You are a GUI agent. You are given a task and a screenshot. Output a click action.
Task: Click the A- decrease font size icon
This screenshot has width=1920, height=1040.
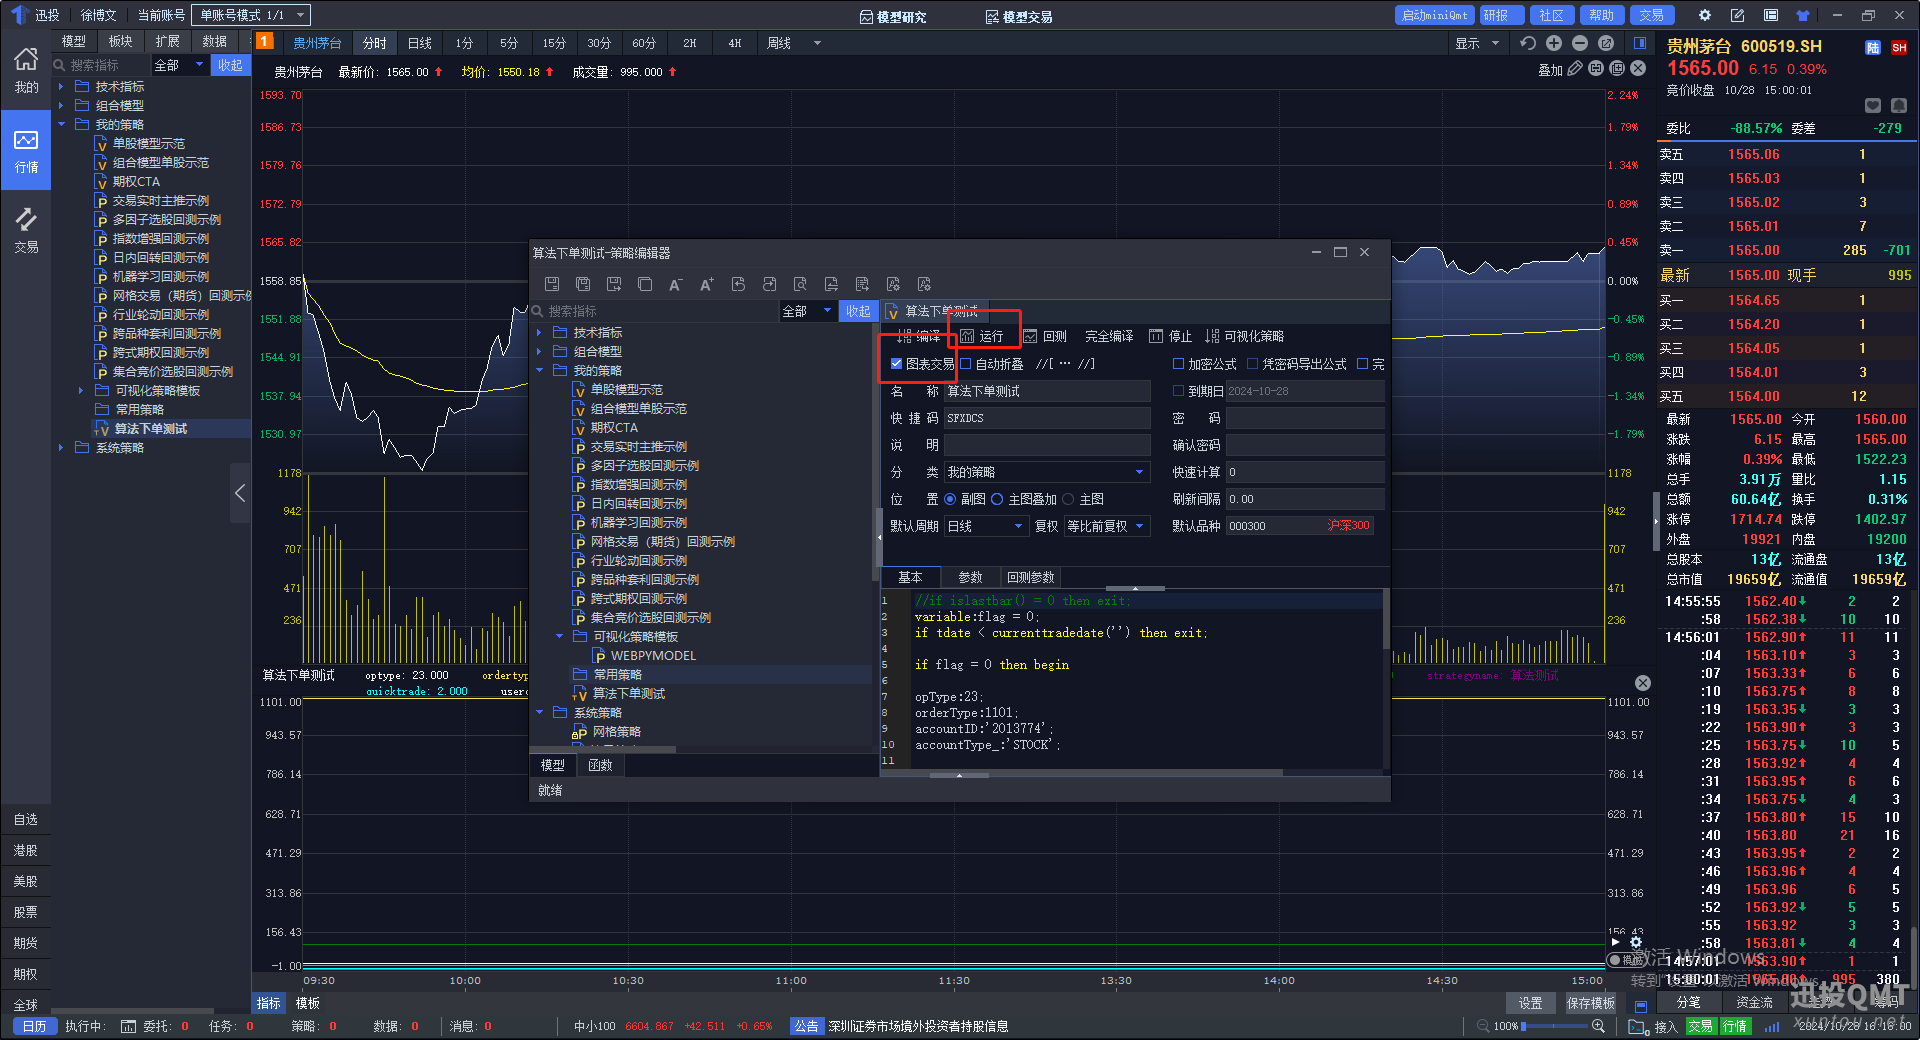675,284
